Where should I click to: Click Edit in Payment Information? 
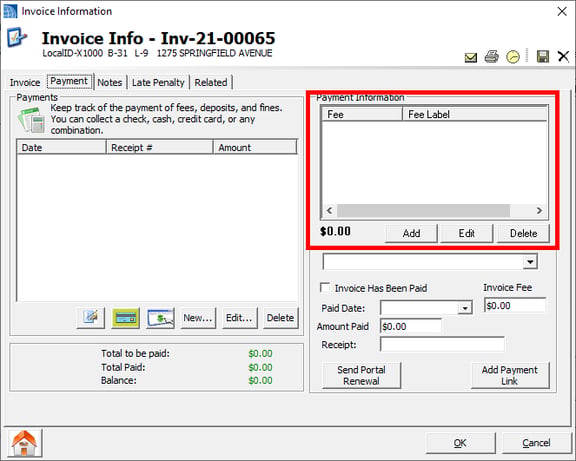pyautogui.click(x=467, y=233)
